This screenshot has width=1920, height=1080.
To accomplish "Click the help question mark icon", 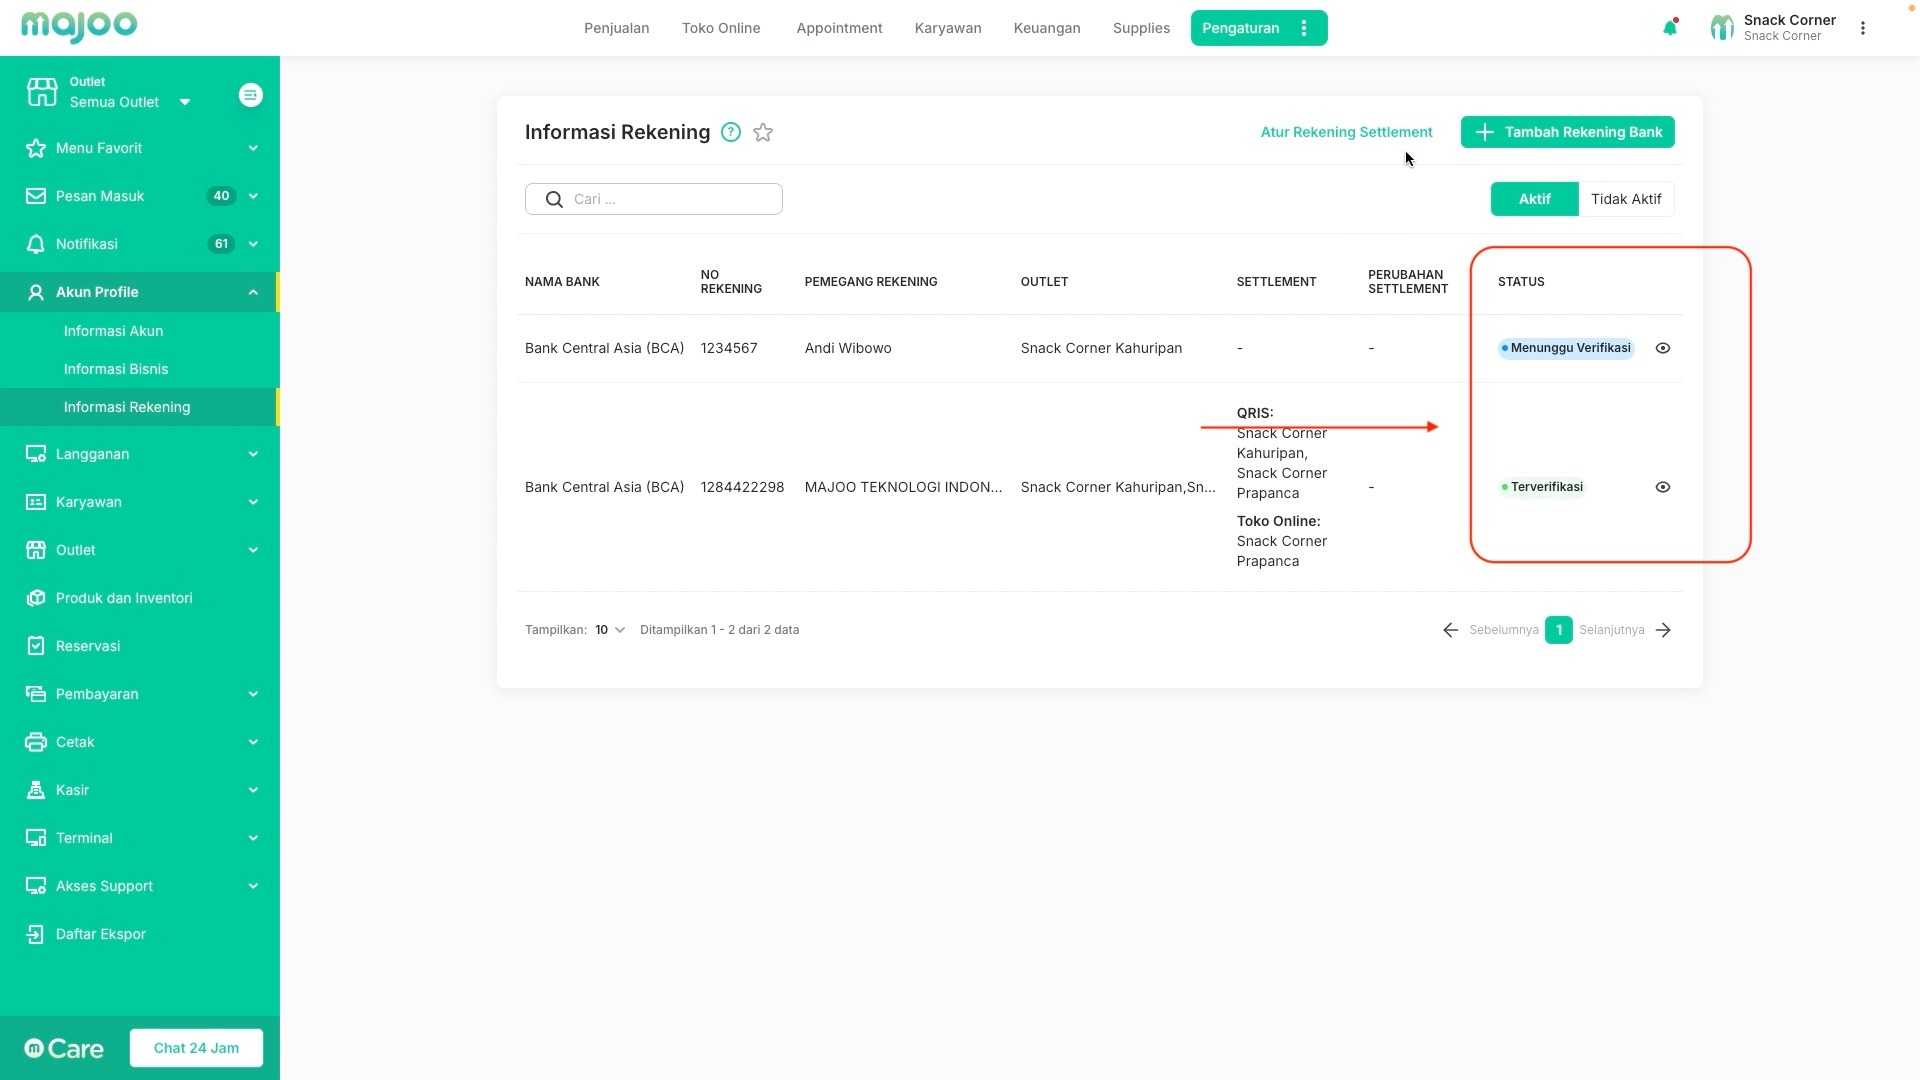I will click(x=731, y=132).
